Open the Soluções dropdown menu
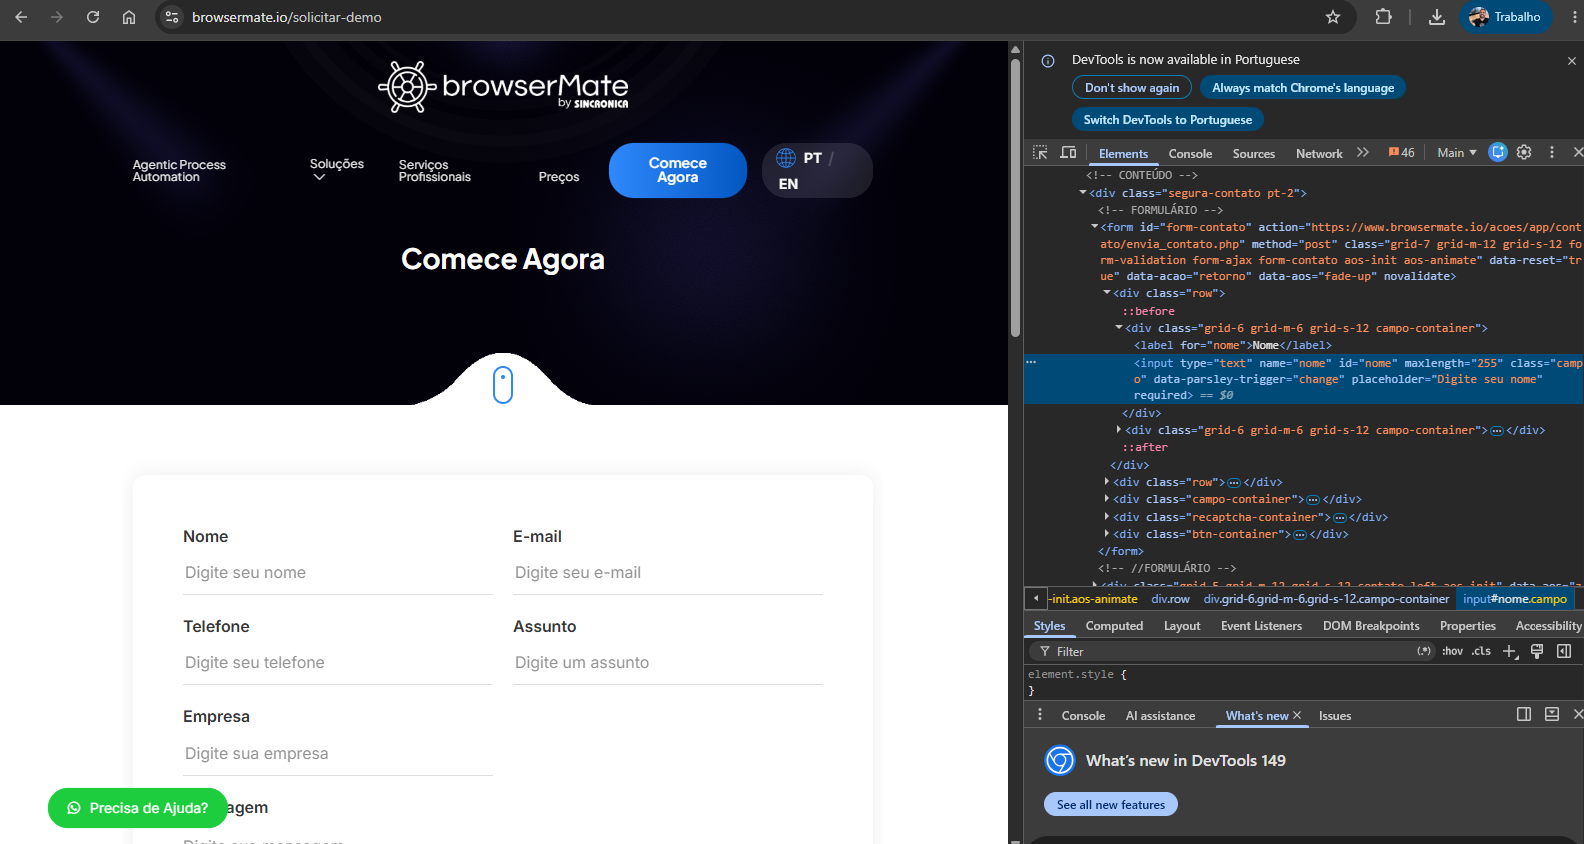The width and height of the screenshot is (1584, 844). [x=336, y=169]
